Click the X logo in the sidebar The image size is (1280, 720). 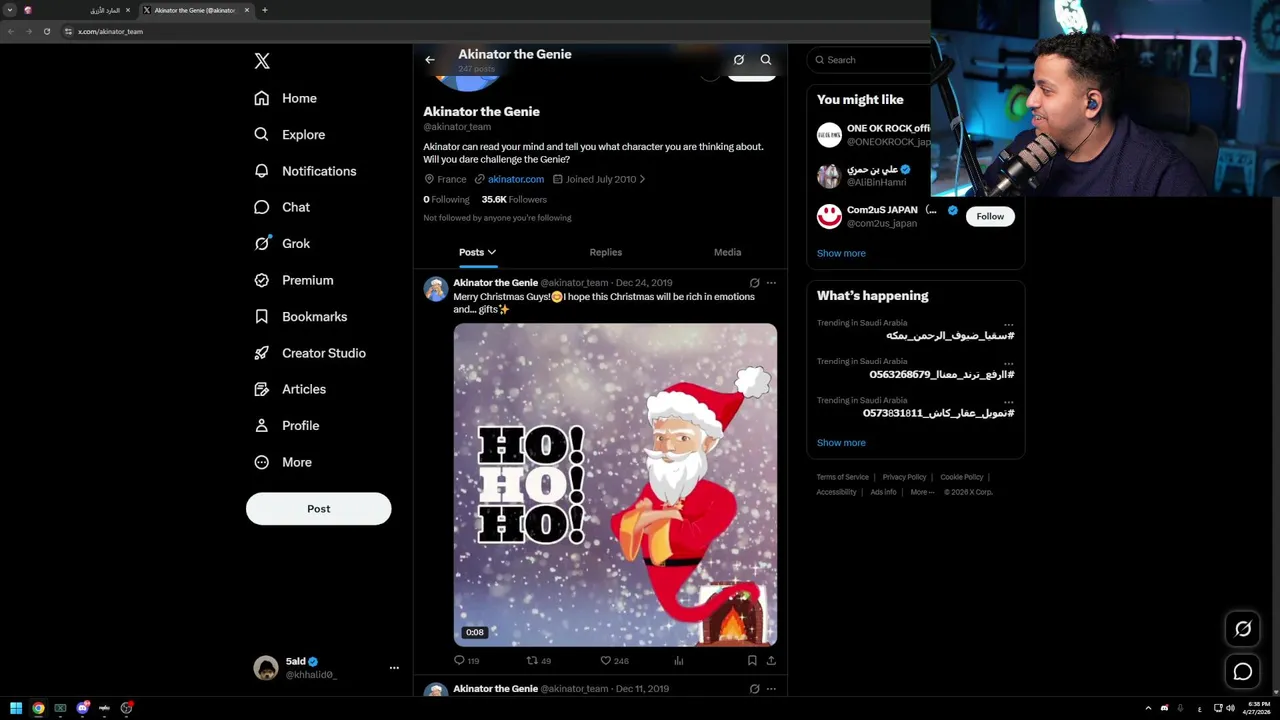262,61
